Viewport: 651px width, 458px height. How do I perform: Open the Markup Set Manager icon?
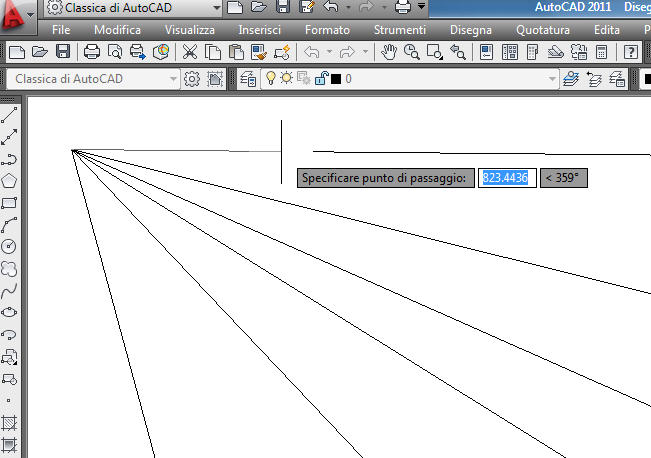(578, 52)
